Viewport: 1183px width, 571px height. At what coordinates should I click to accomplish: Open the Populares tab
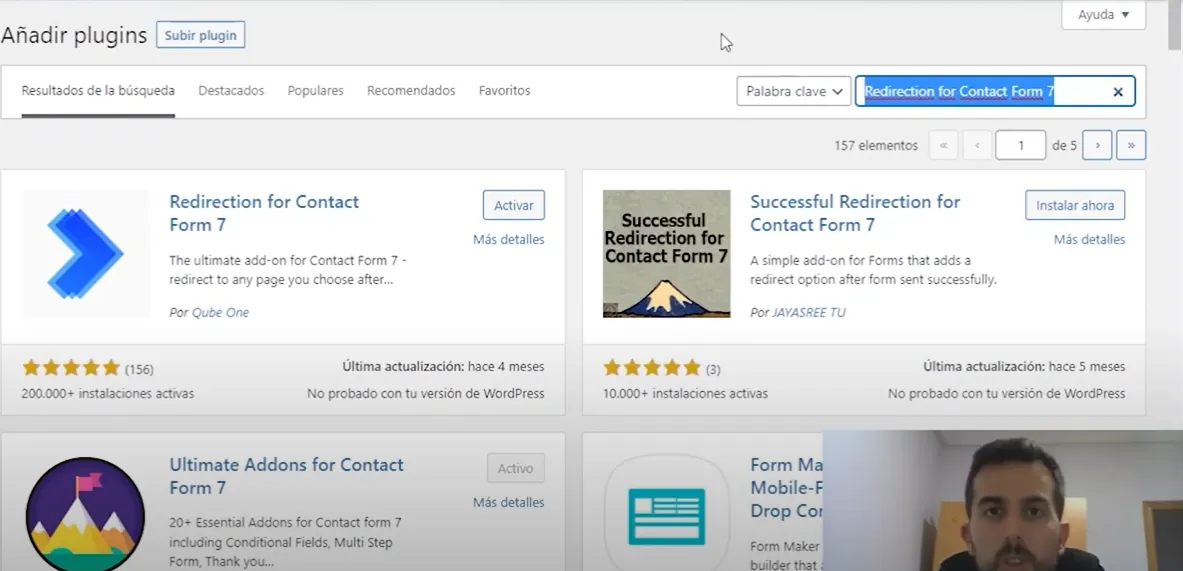coord(315,91)
